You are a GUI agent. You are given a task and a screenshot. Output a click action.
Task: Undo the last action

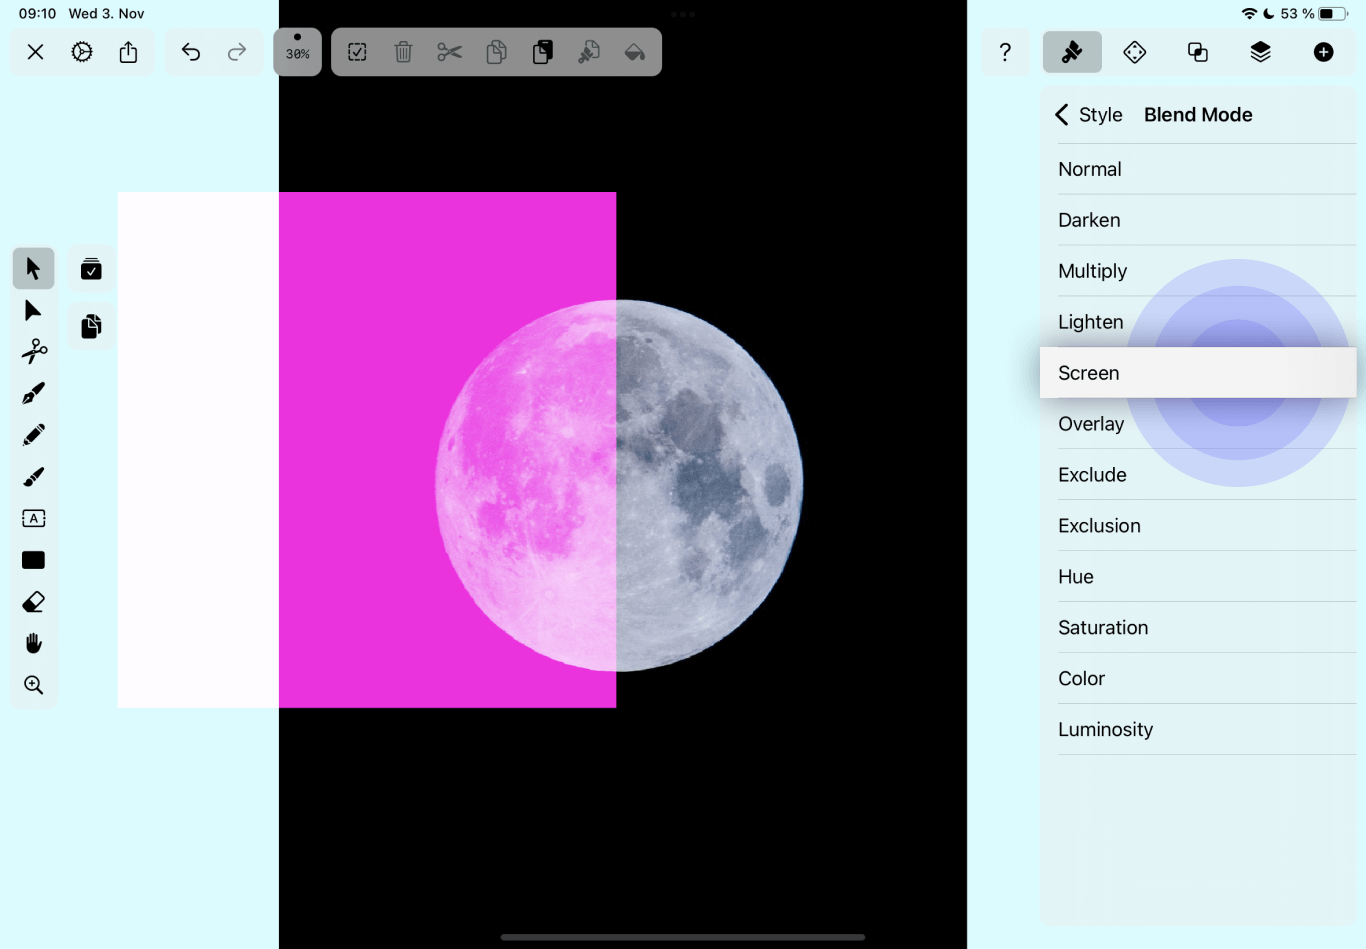[x=191, y=52]
